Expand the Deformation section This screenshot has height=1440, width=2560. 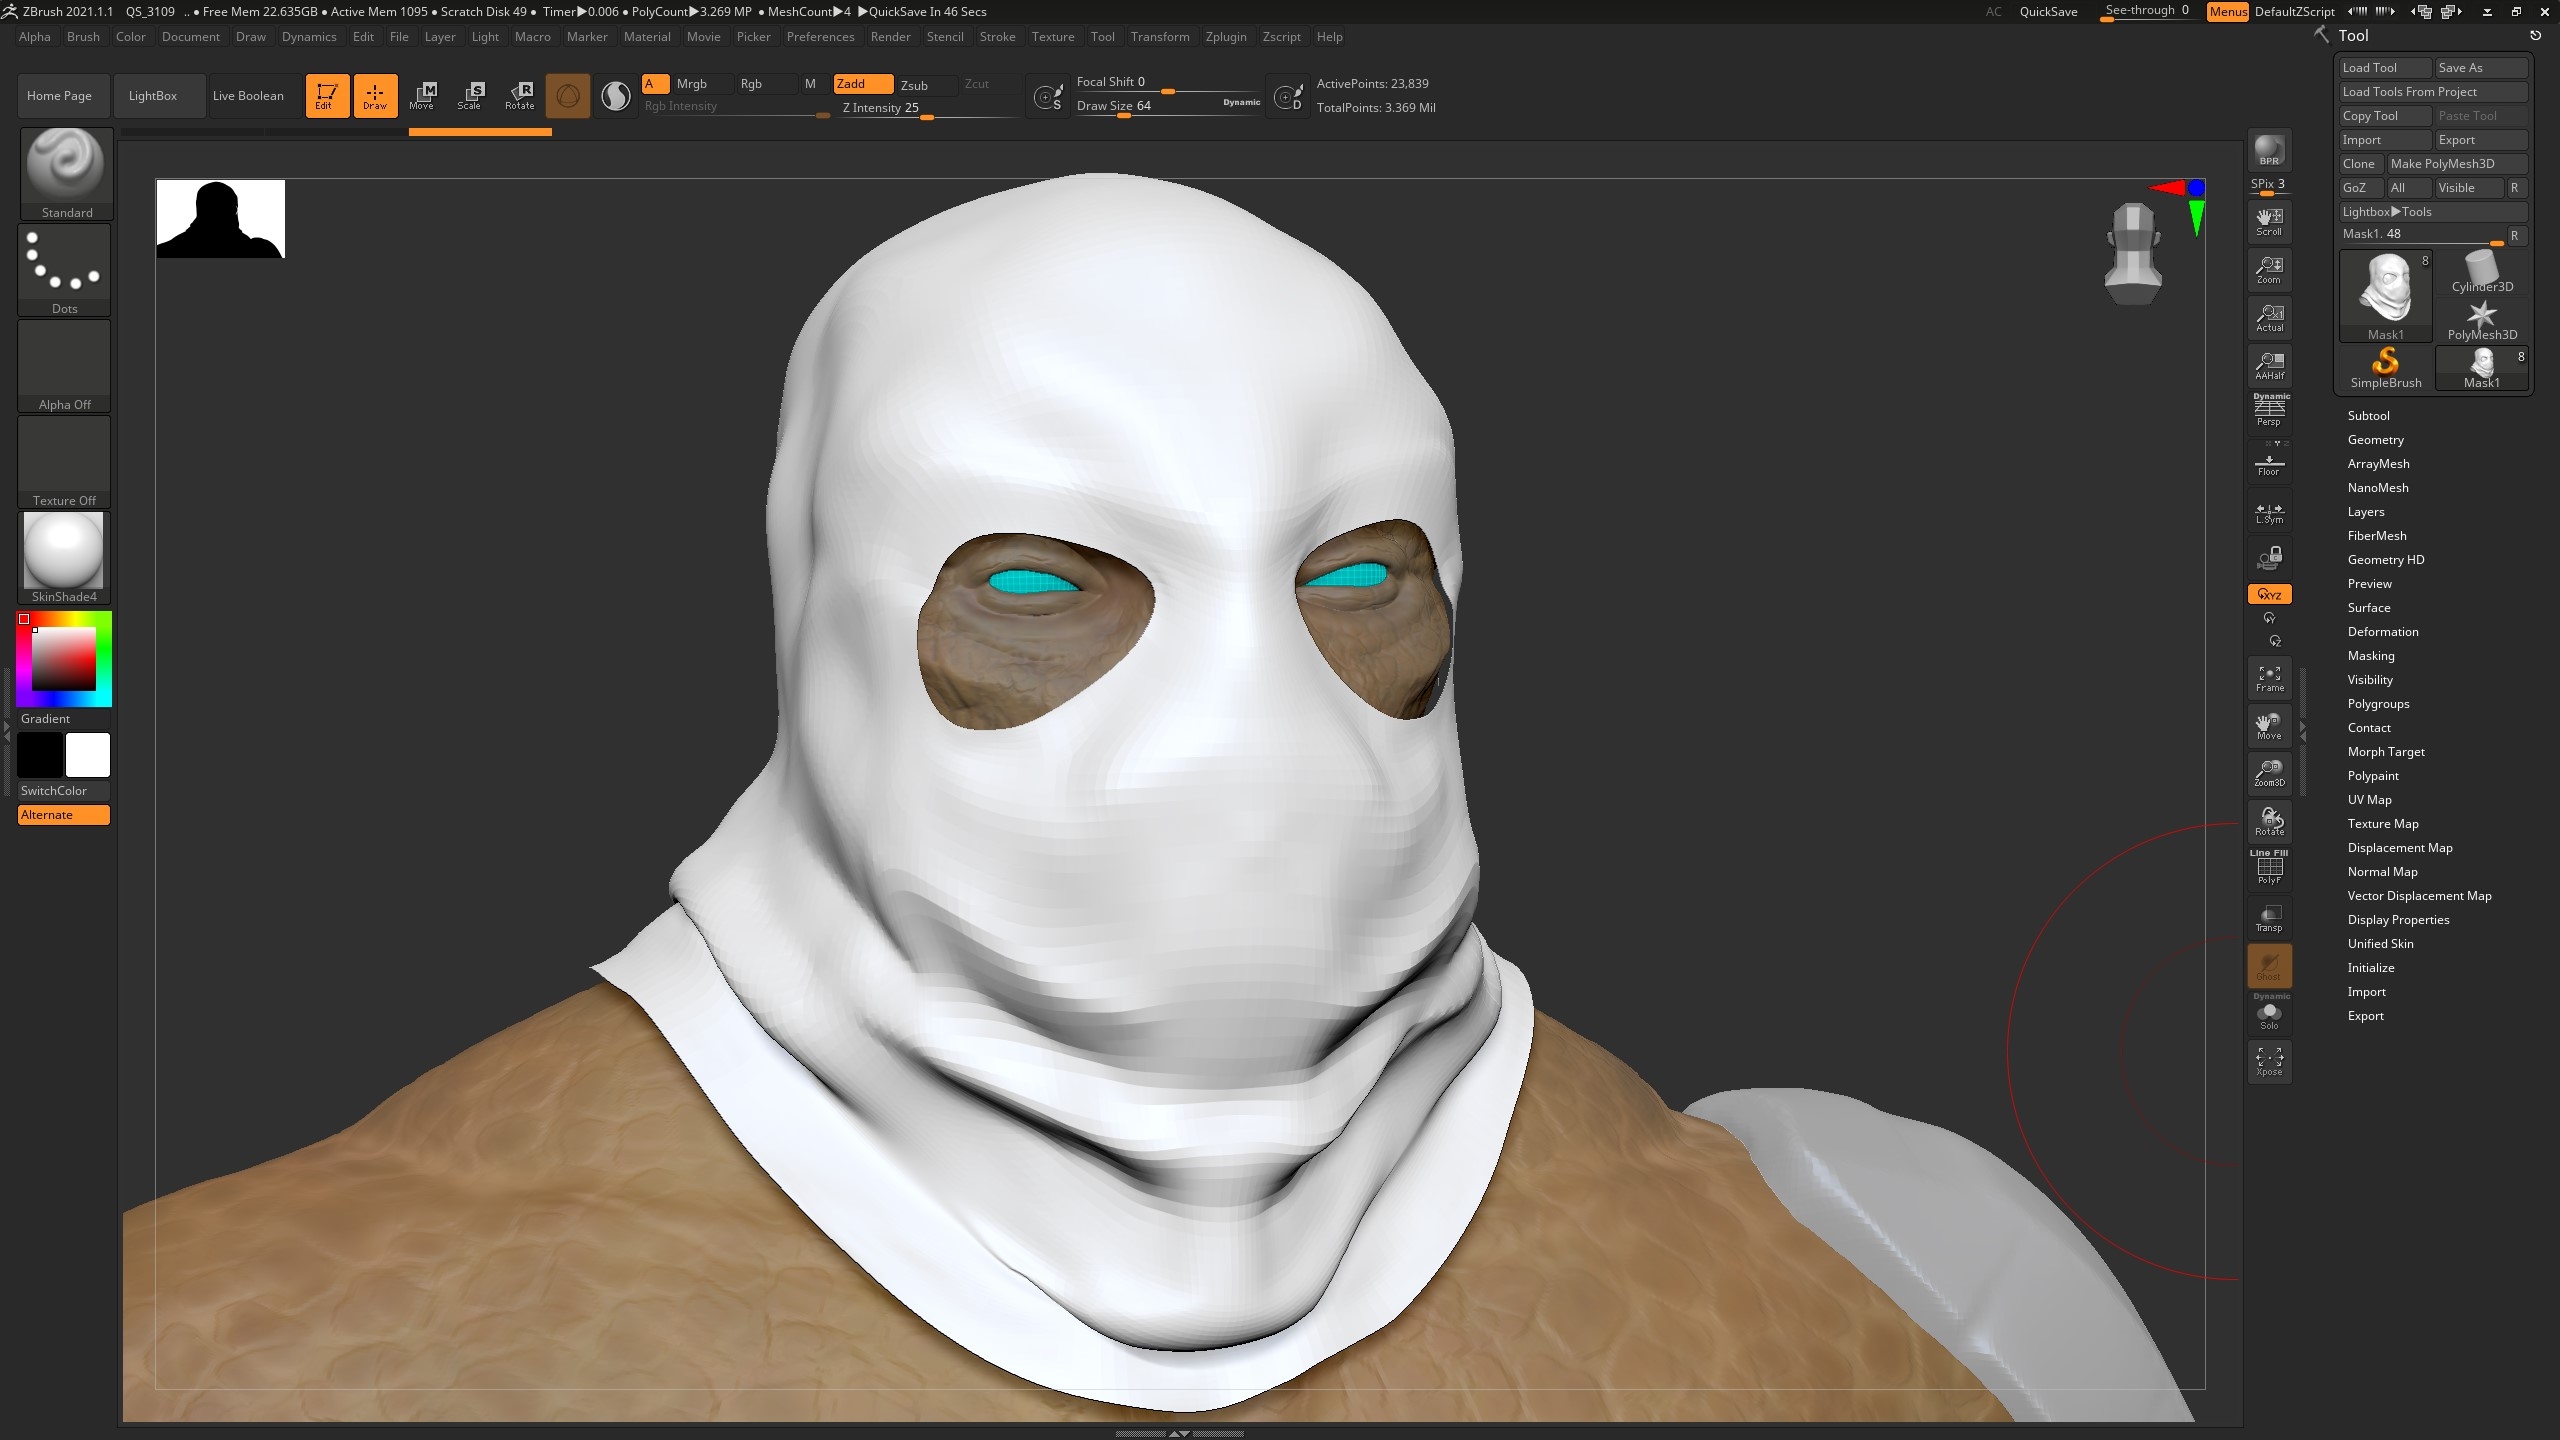click(2383, 632)
